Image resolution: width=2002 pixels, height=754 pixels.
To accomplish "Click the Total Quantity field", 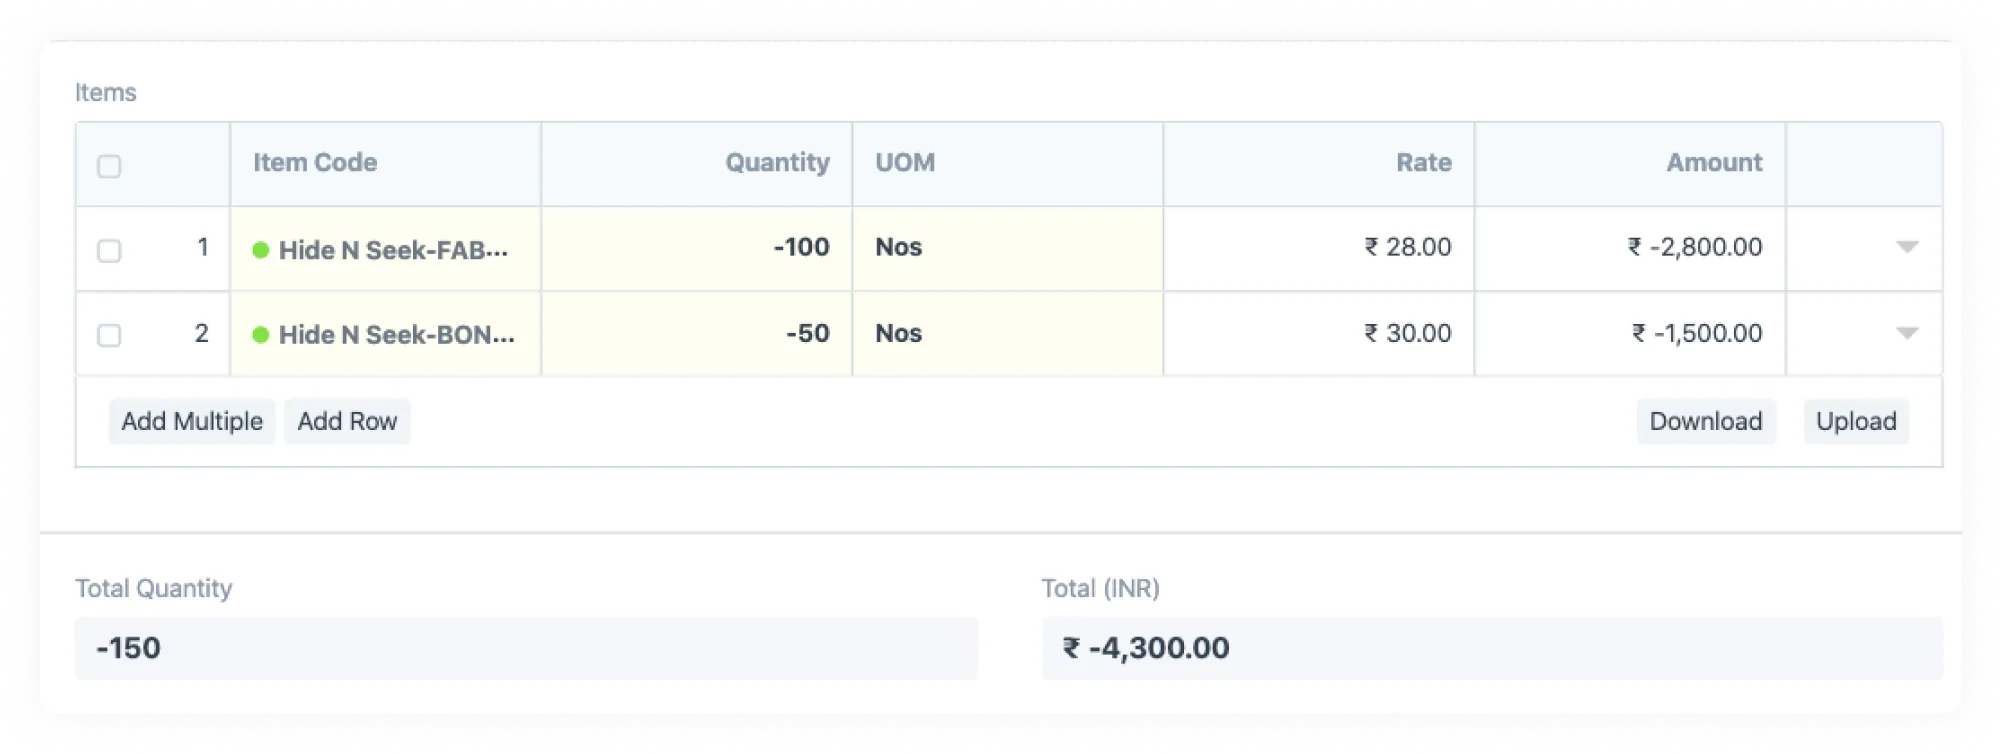I will pyautogui.click(x=526, y=648).
